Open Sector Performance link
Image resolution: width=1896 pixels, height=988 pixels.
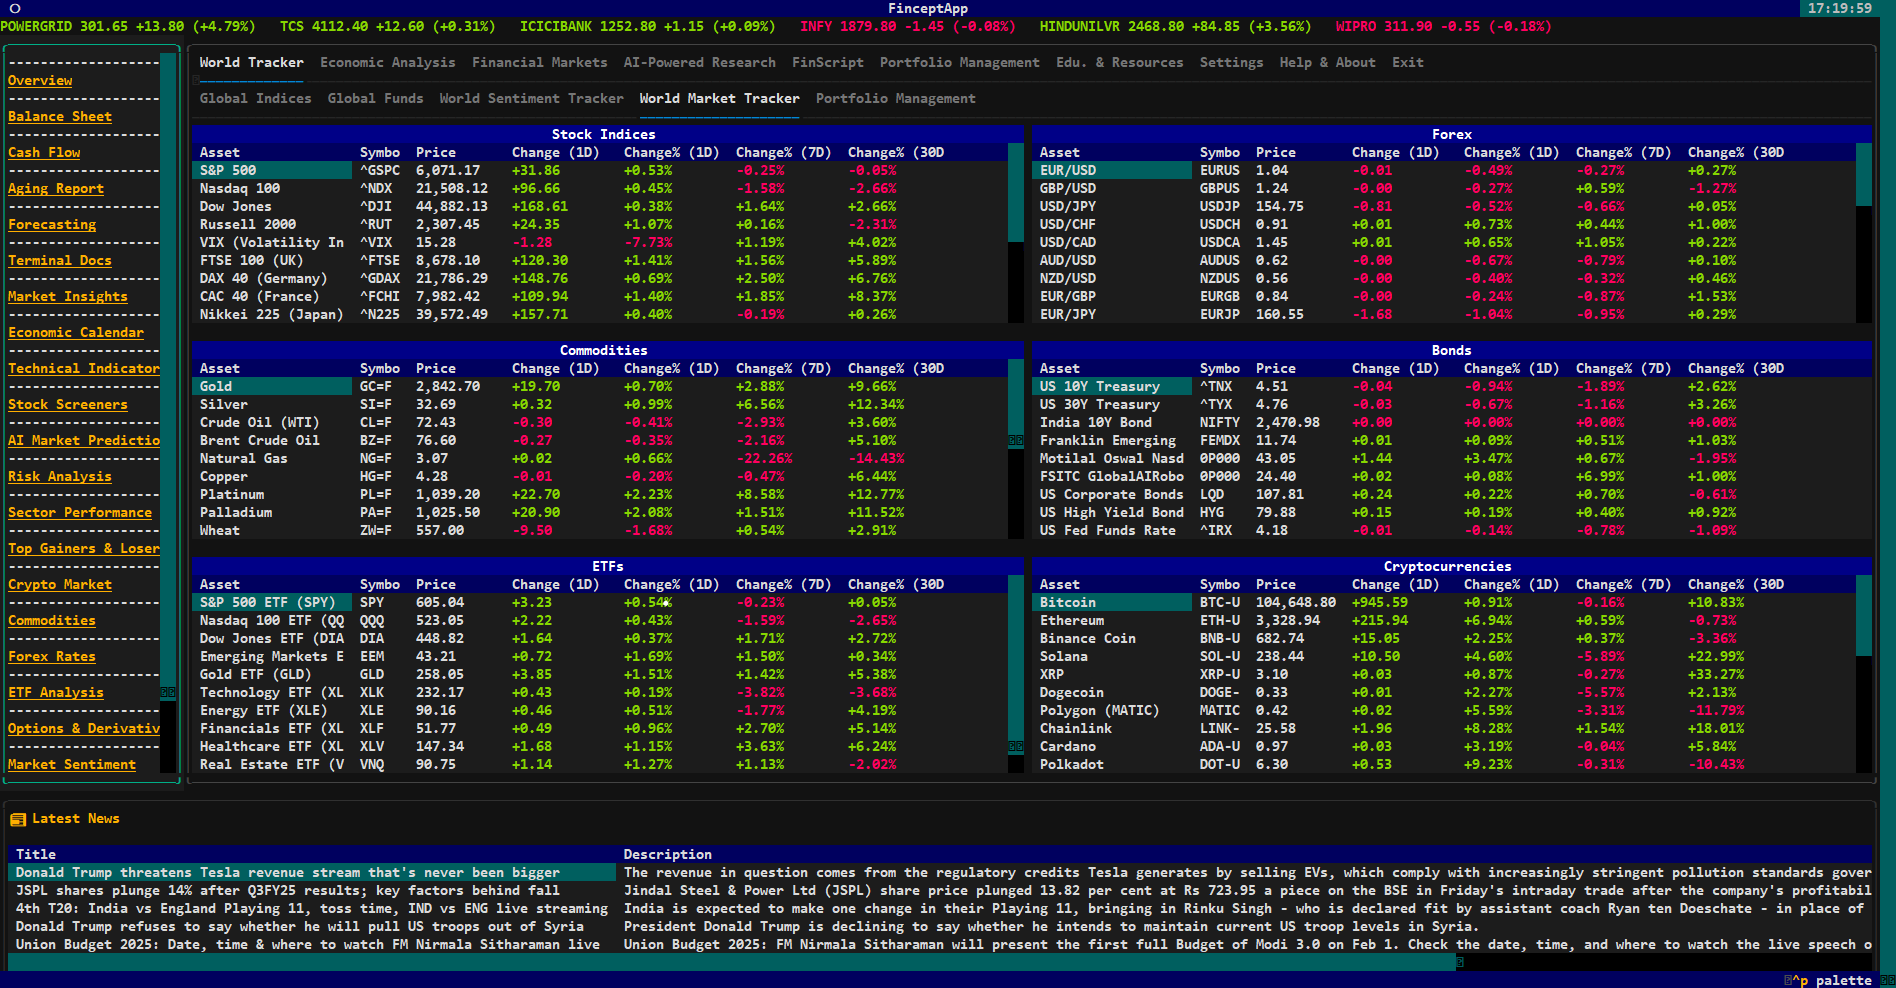click(80, 512)
